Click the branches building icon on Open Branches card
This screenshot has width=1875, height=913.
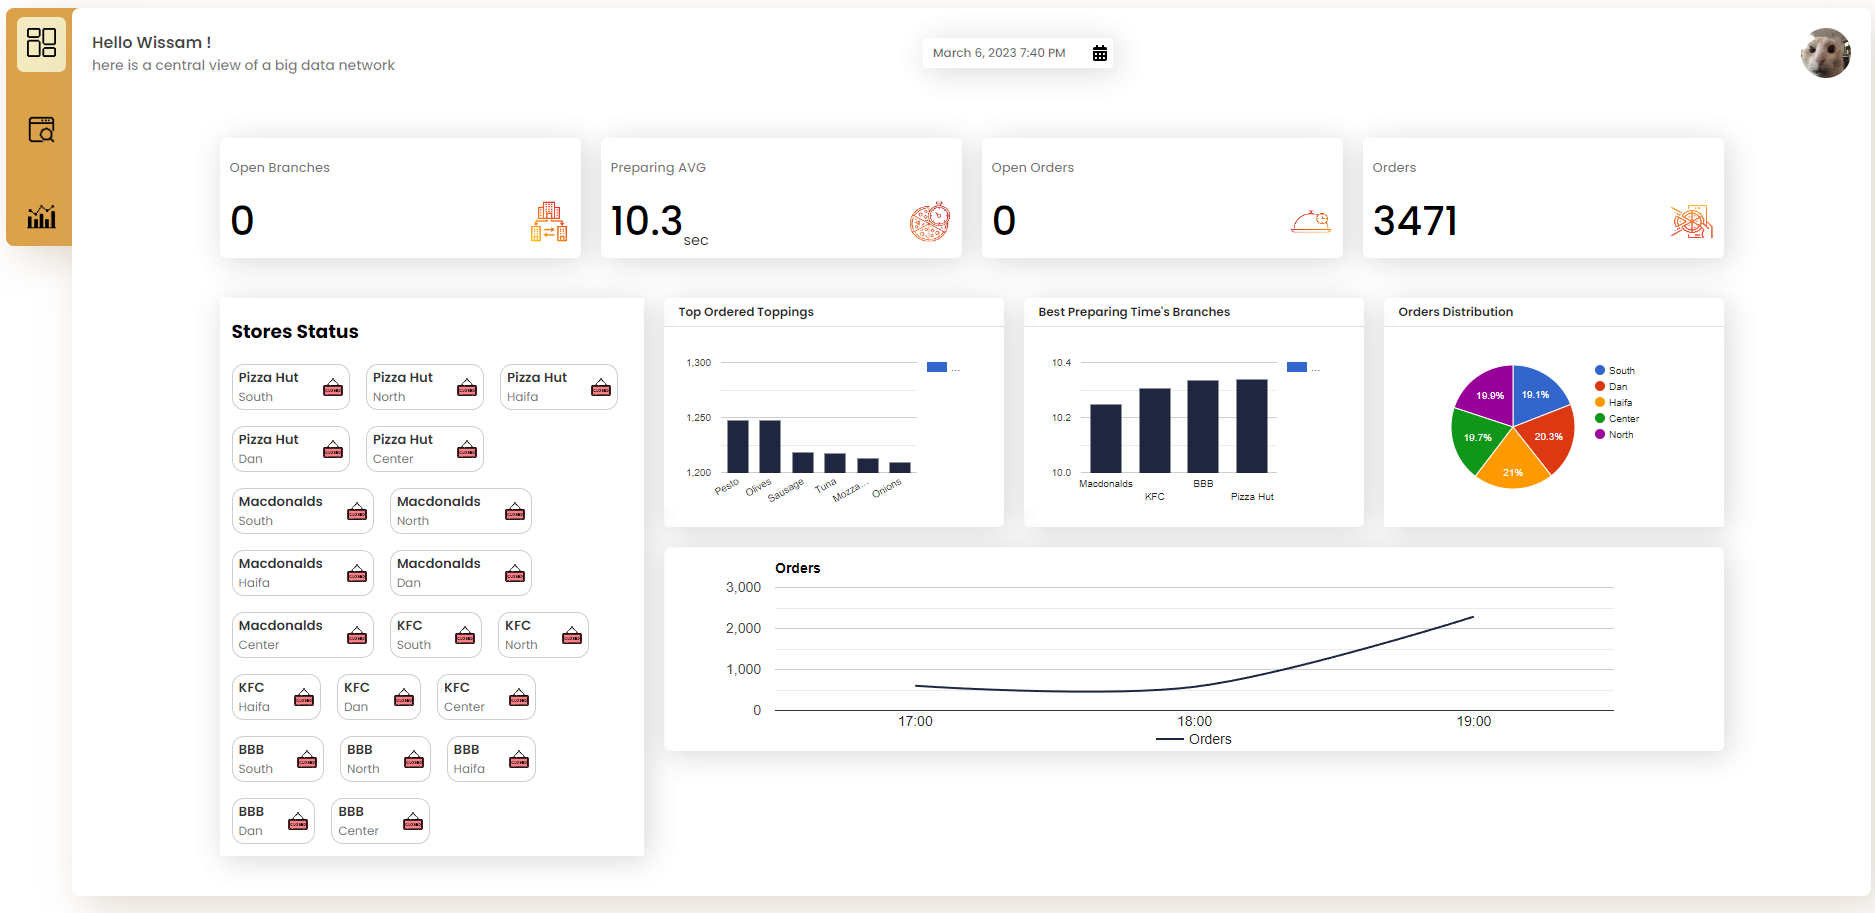548,222
